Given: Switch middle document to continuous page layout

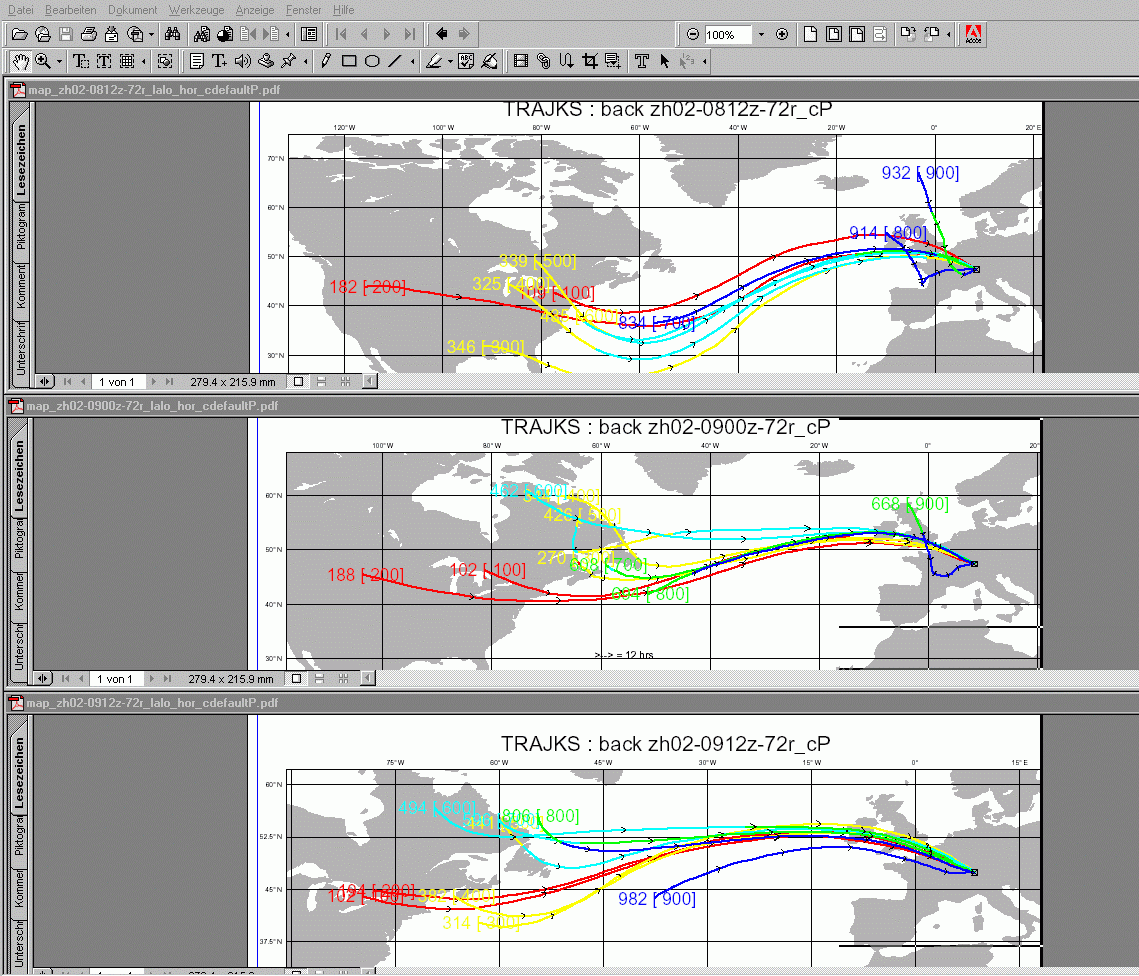Looking at the screenshot, I should (321, 679).
